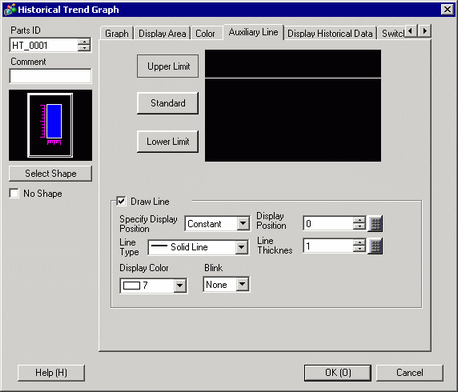Open keypad for Display Position value

tap(375, 224)
